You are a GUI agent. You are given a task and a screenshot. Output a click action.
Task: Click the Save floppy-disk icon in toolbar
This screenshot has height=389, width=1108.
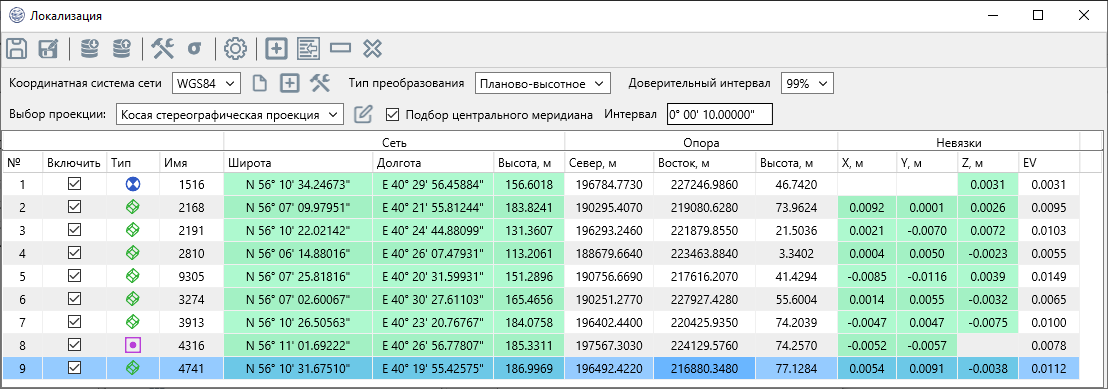pos(16,49)
